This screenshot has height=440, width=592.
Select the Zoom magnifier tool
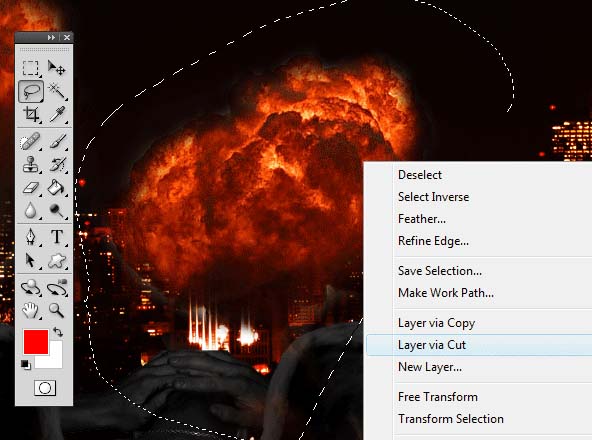pyautogui.click(x=56, y=310)
